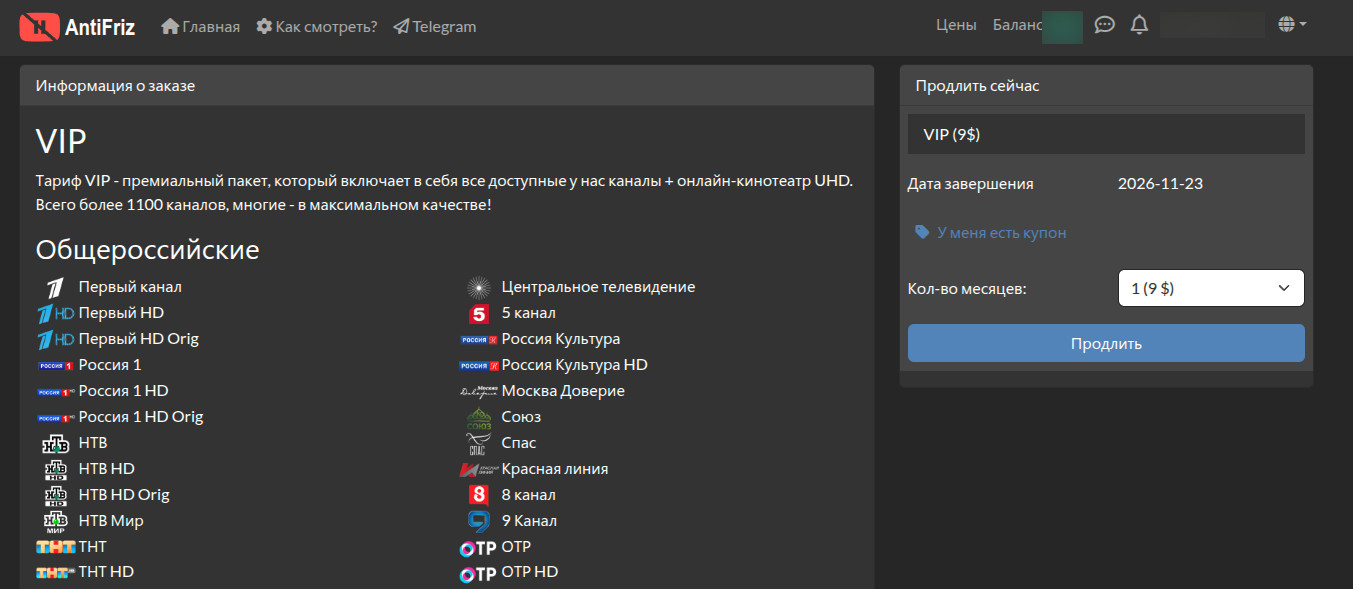This screenshot has height=589, width=1353.
Task: Click the Красная линия channel logo
Action: click(478, 469)
